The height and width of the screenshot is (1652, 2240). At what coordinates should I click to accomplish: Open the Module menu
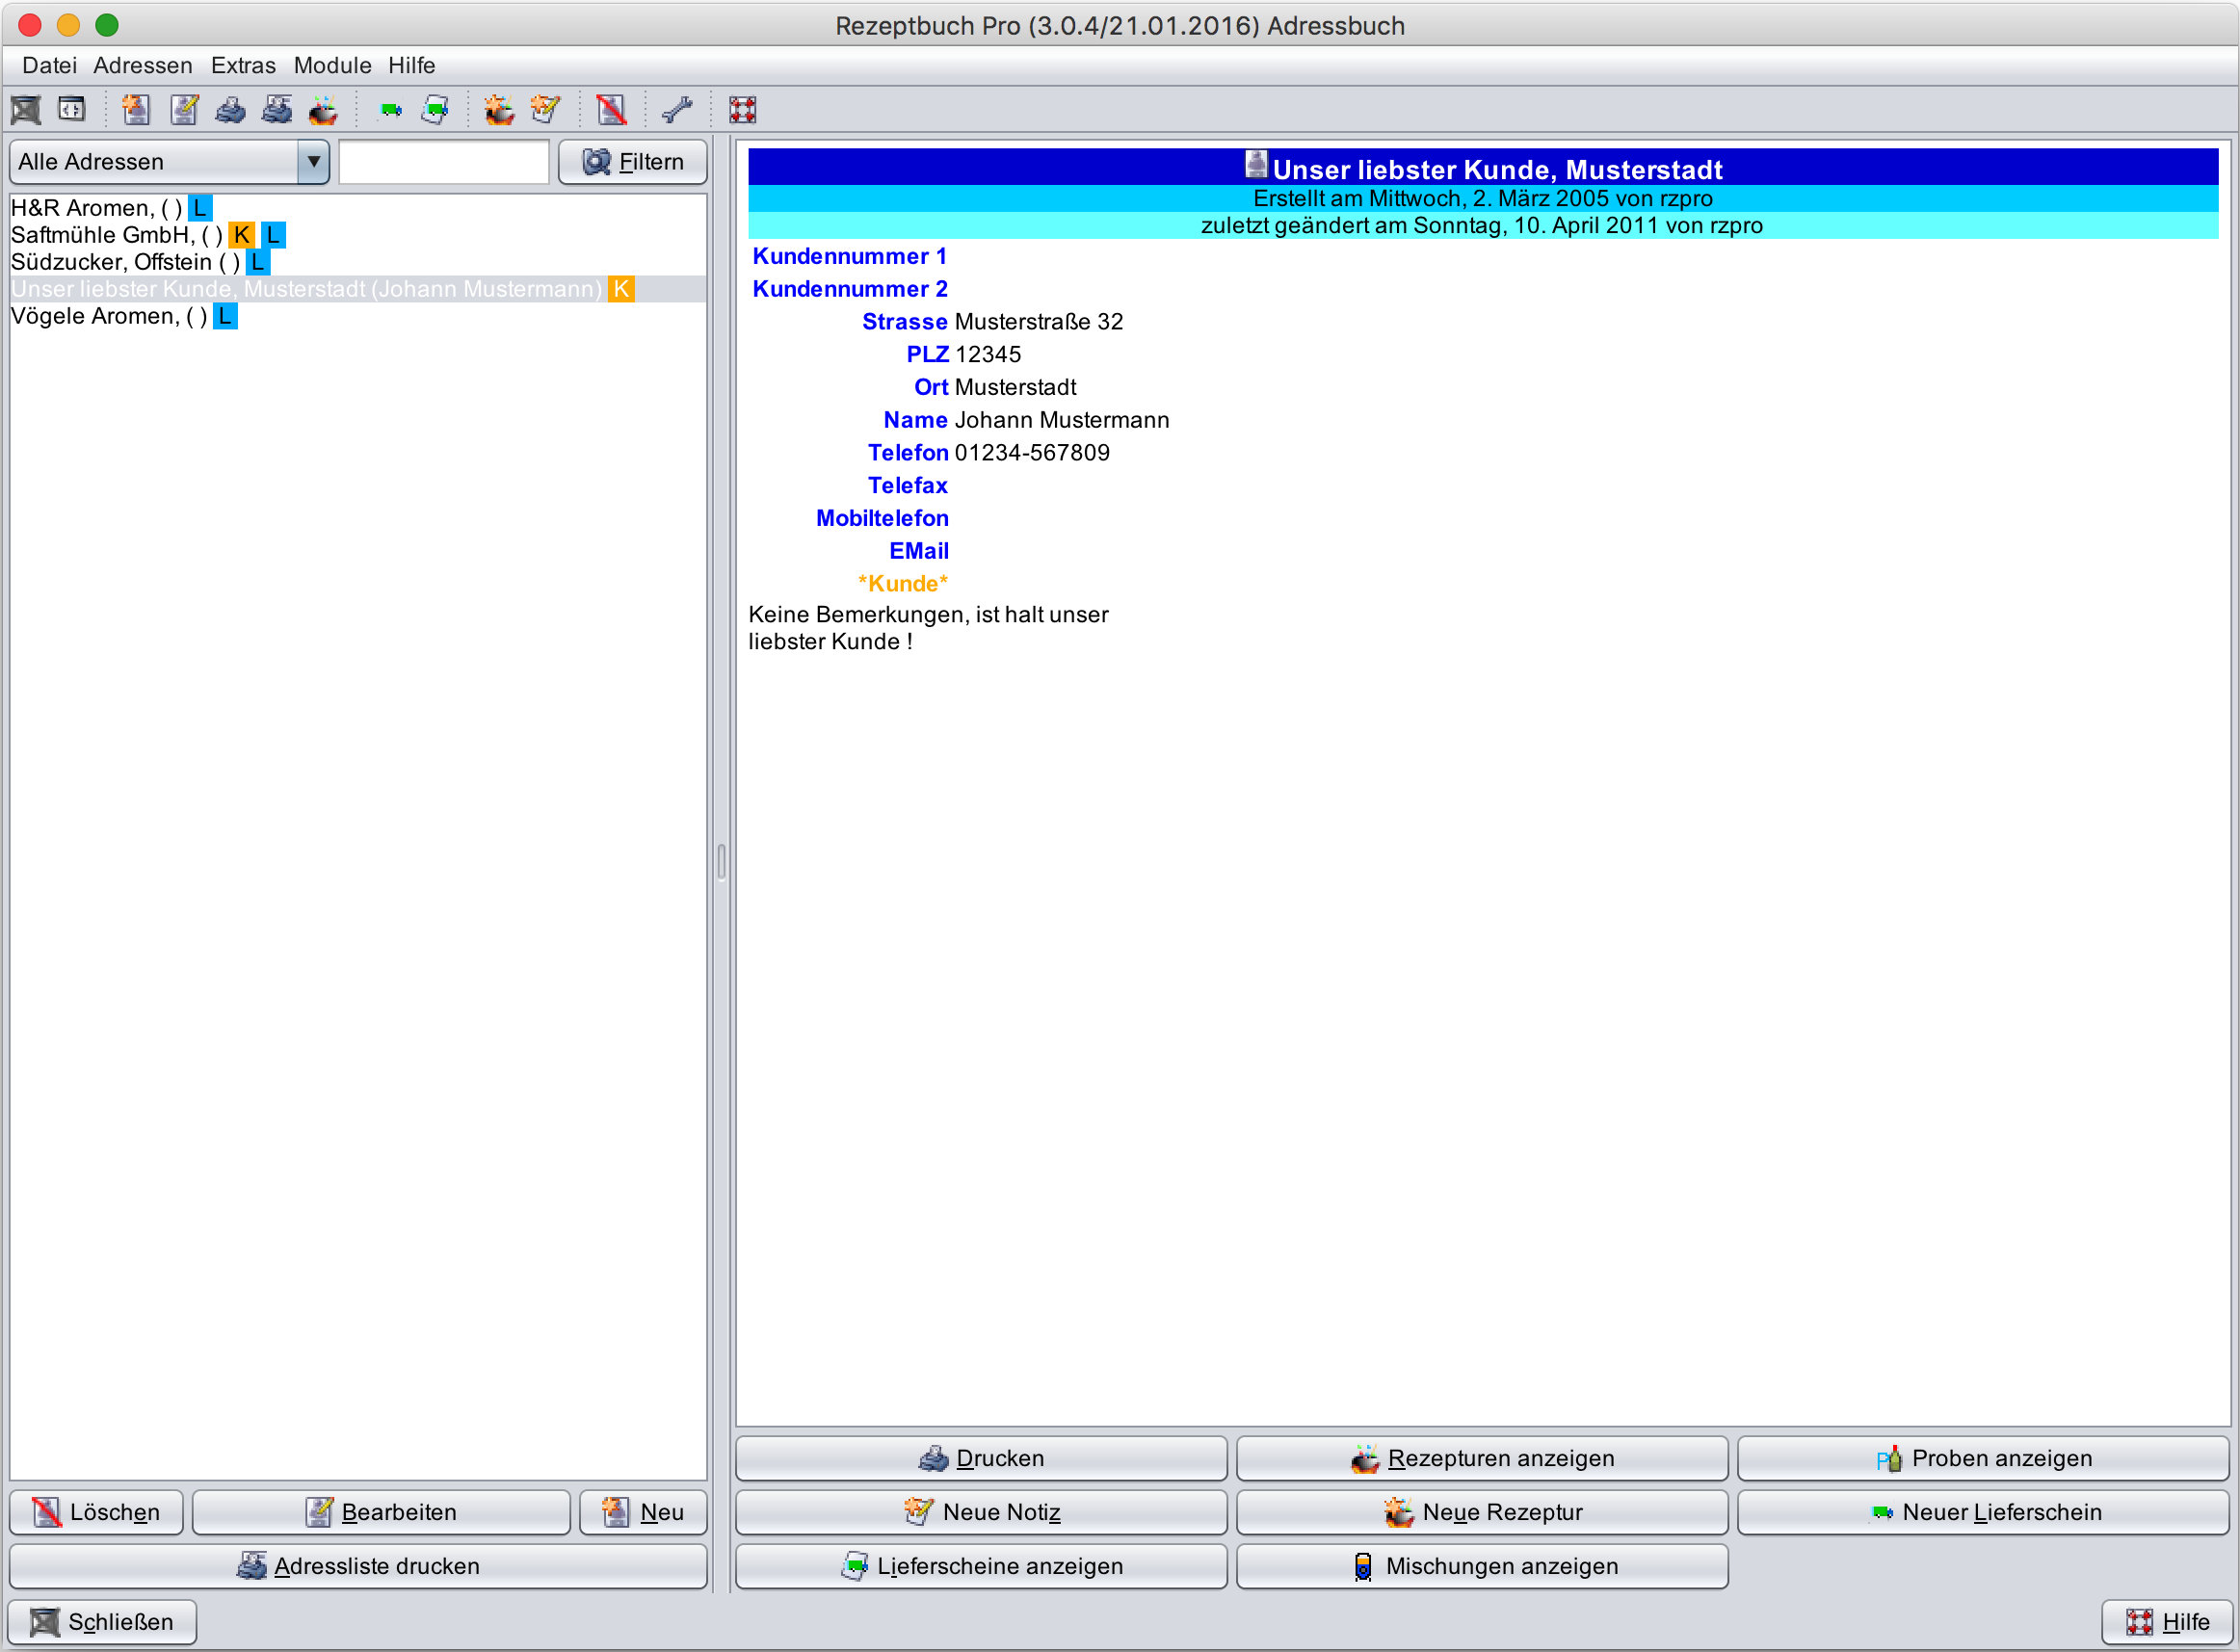332,65
